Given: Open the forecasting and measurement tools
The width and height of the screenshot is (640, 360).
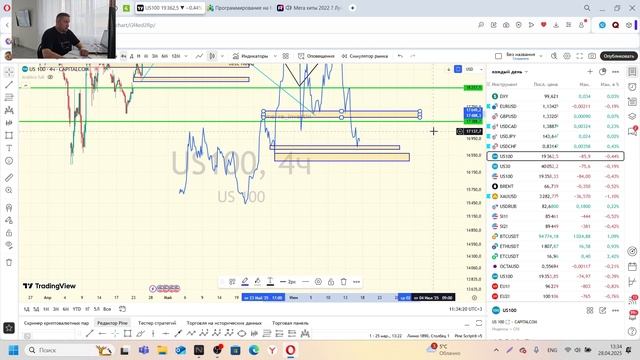Looking at the screenshot, I should 9,123.
